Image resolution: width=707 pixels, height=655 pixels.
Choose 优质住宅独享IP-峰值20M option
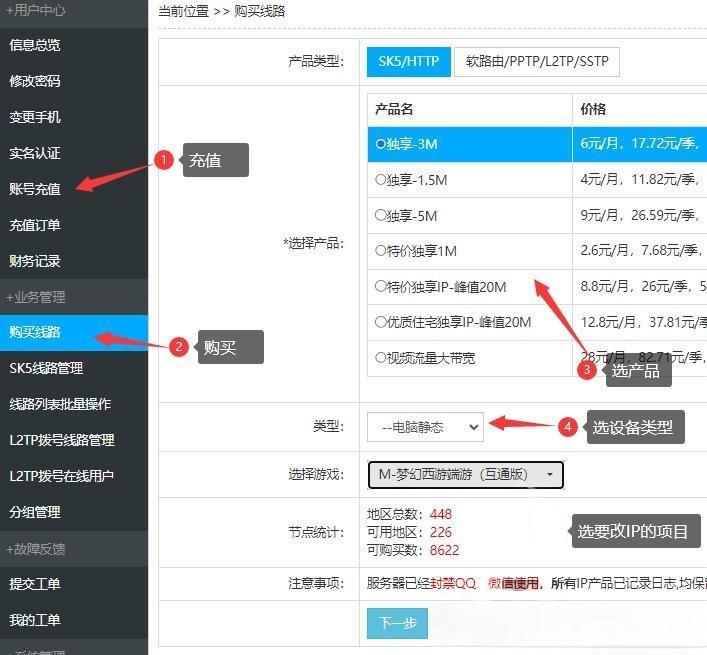coord(380,323)
